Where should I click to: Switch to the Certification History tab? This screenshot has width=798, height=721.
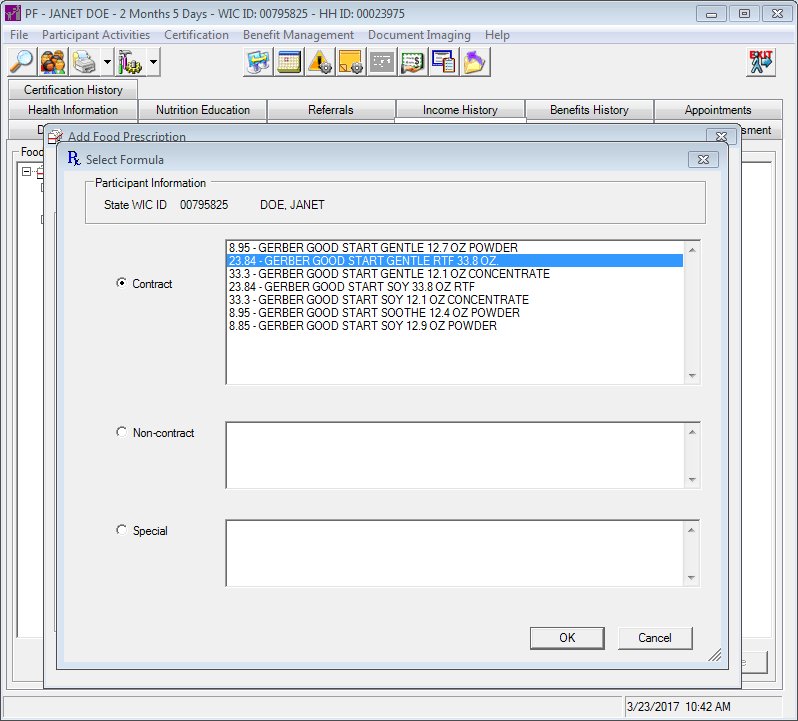[73, 90]
